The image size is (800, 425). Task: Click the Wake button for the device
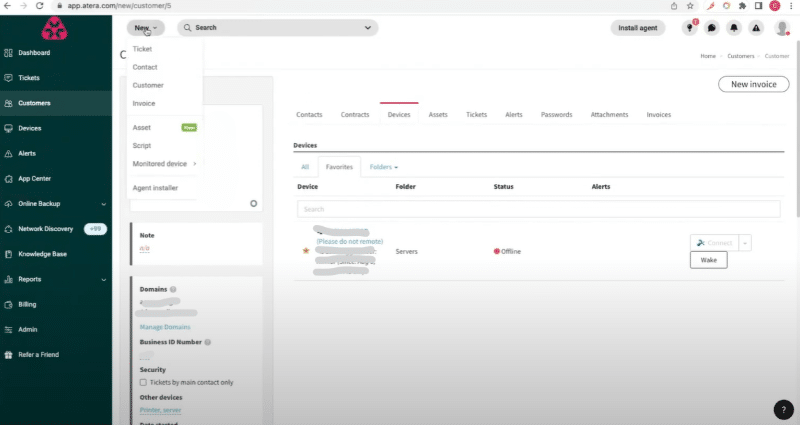point(709,260)
